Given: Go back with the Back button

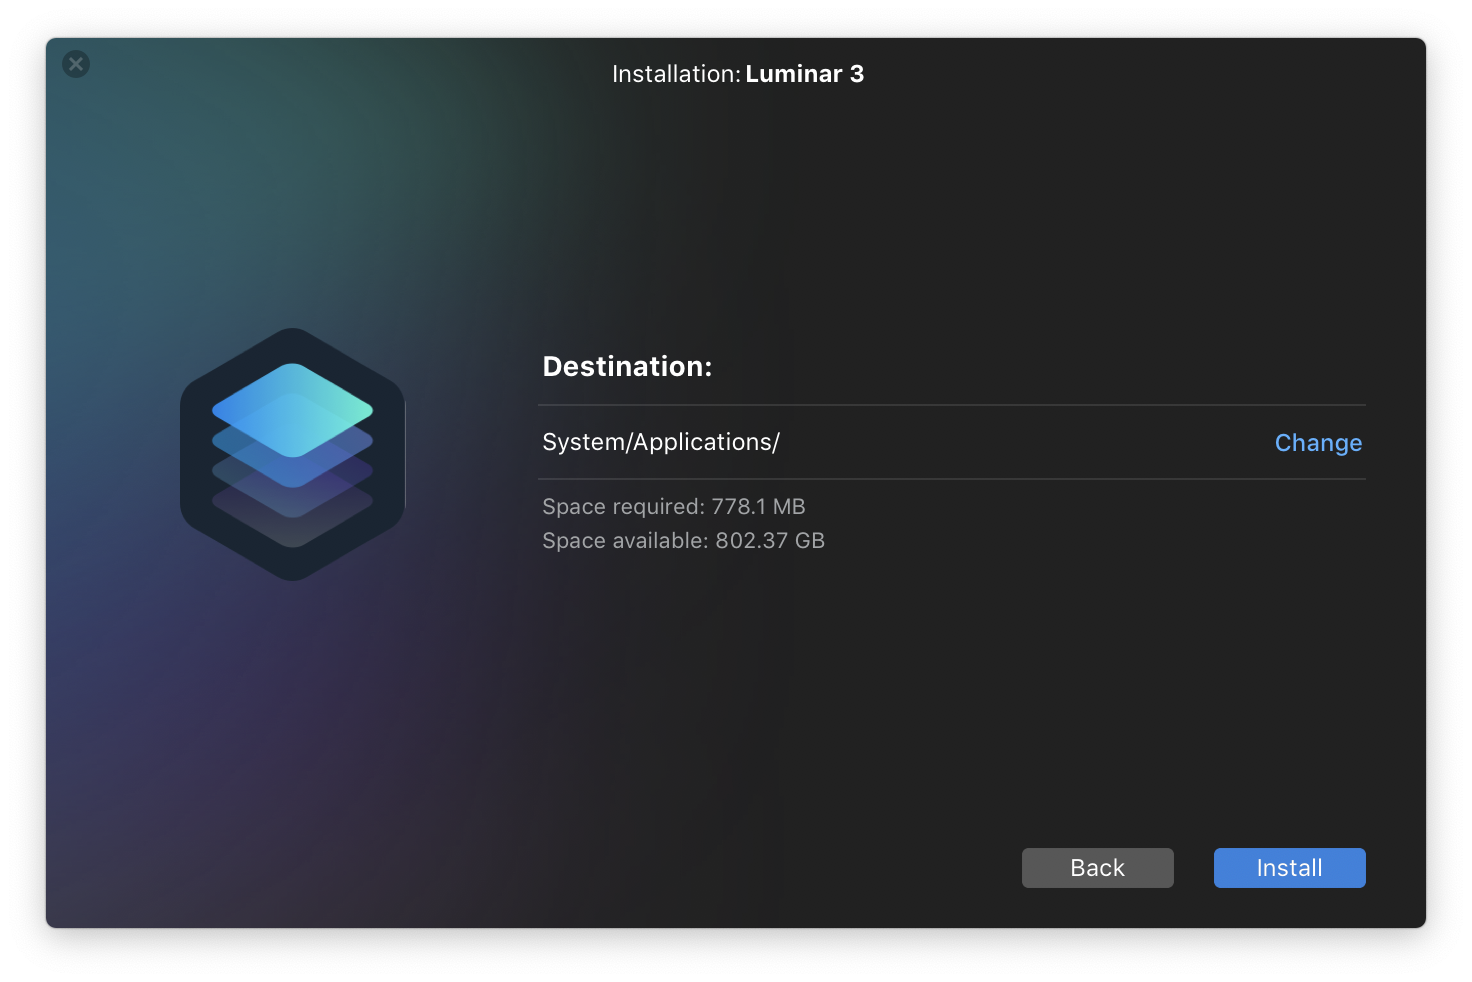Looking at the screenshot, I should tap(1097, 868).
